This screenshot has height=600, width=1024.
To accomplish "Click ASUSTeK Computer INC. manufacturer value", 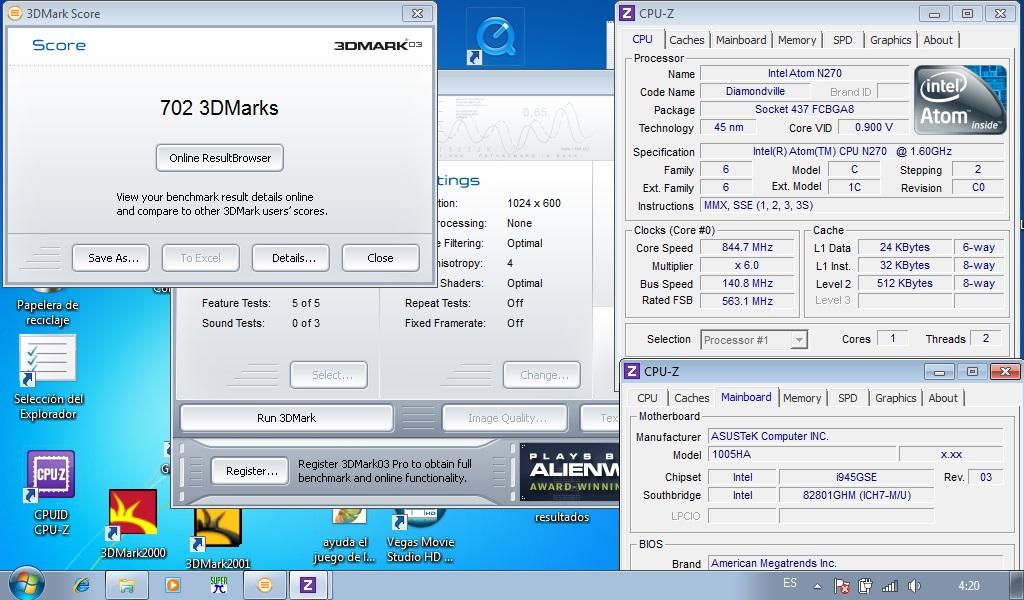I will (x=856, y=436).
